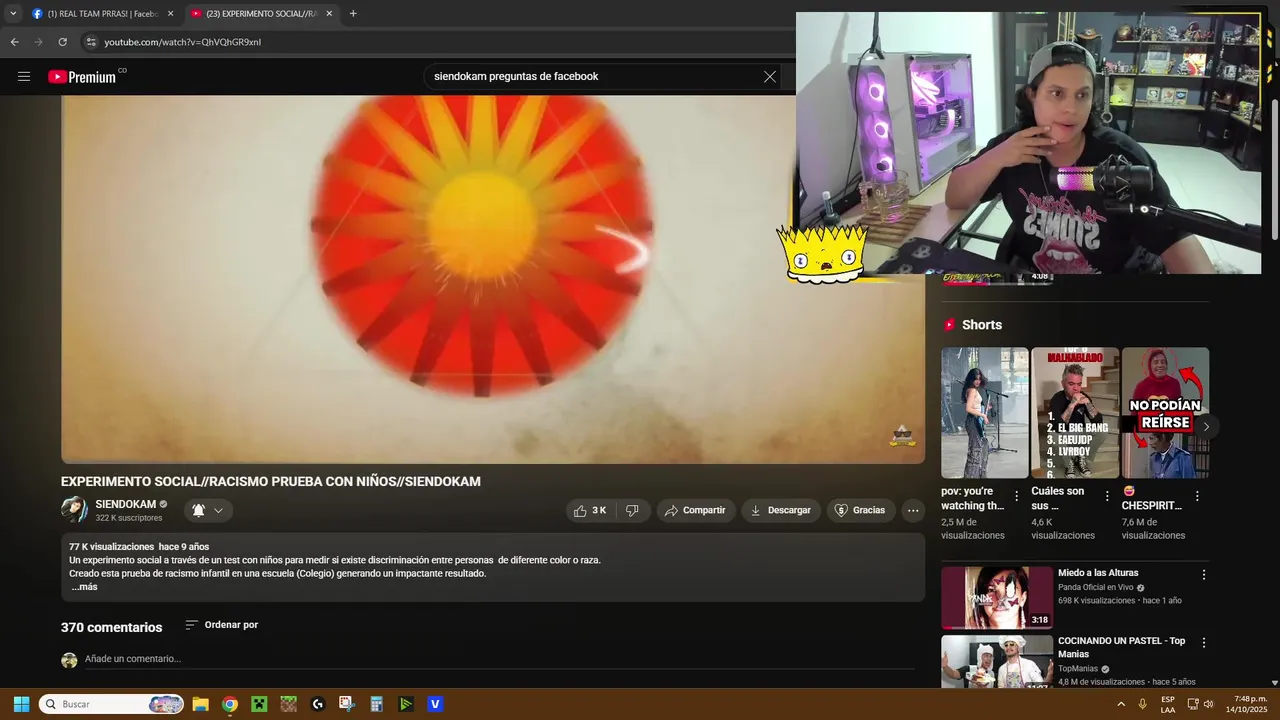Screen dimensions: 1280x720
Task: Open notification bell dropdown for SIENDOKAM
Action: coord(208,510)
